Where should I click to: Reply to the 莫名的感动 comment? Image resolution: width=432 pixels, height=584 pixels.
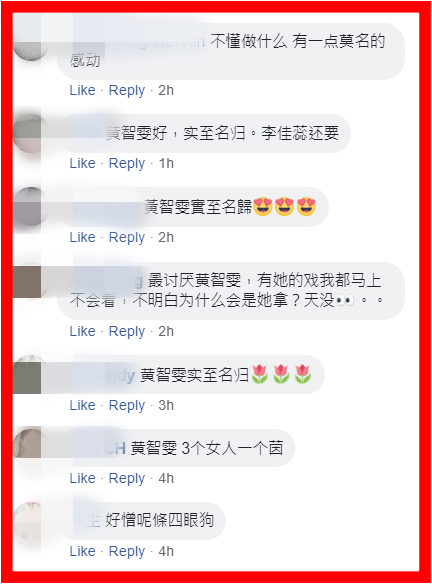(x=127, y=91)
